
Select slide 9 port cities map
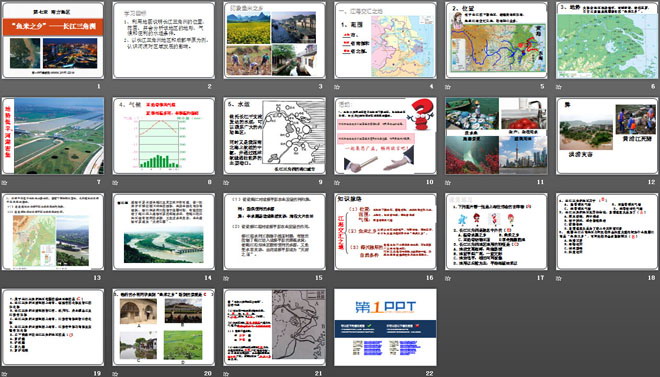click(274, 135)
